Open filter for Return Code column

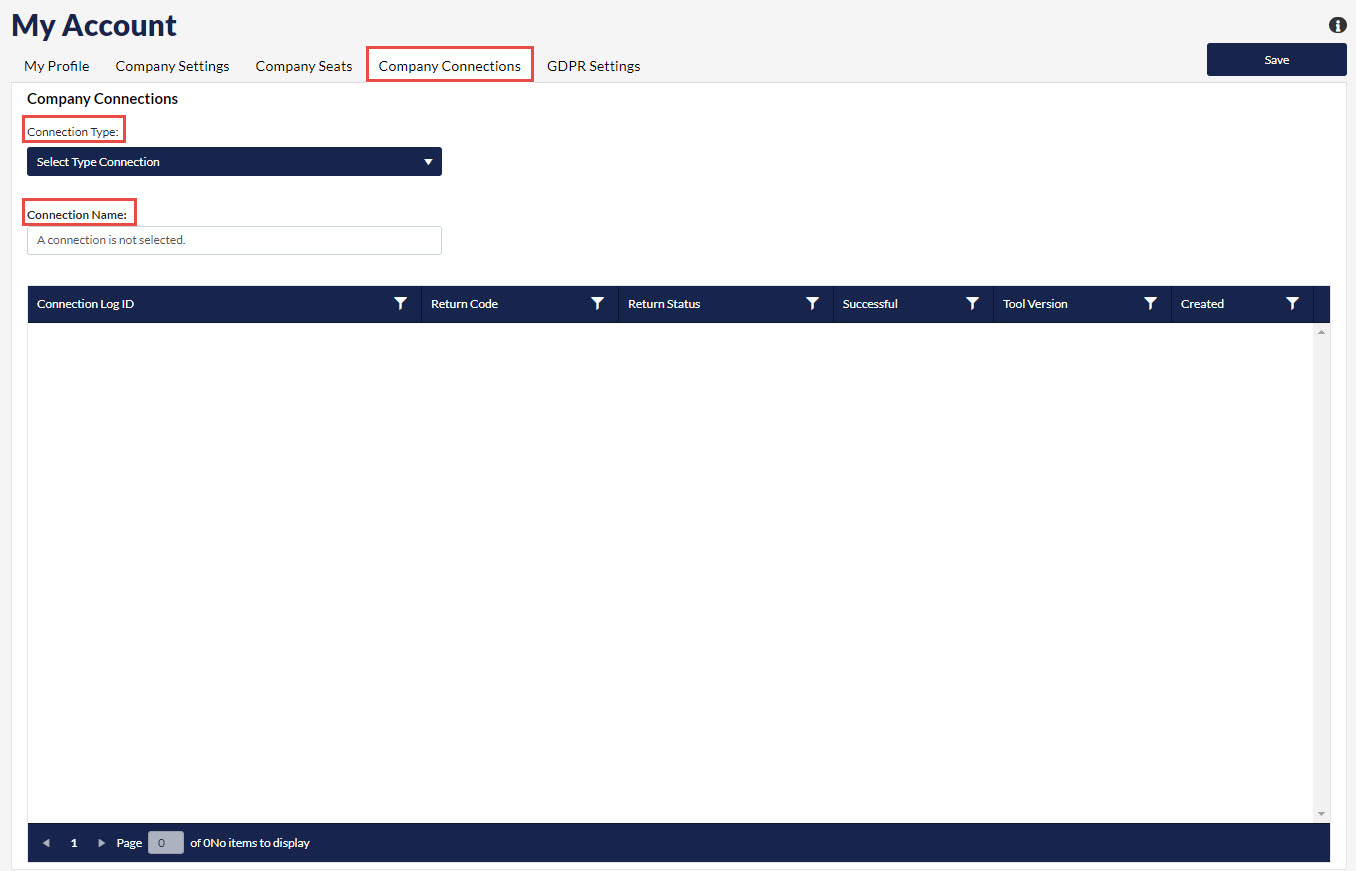(x=597, y=304)
